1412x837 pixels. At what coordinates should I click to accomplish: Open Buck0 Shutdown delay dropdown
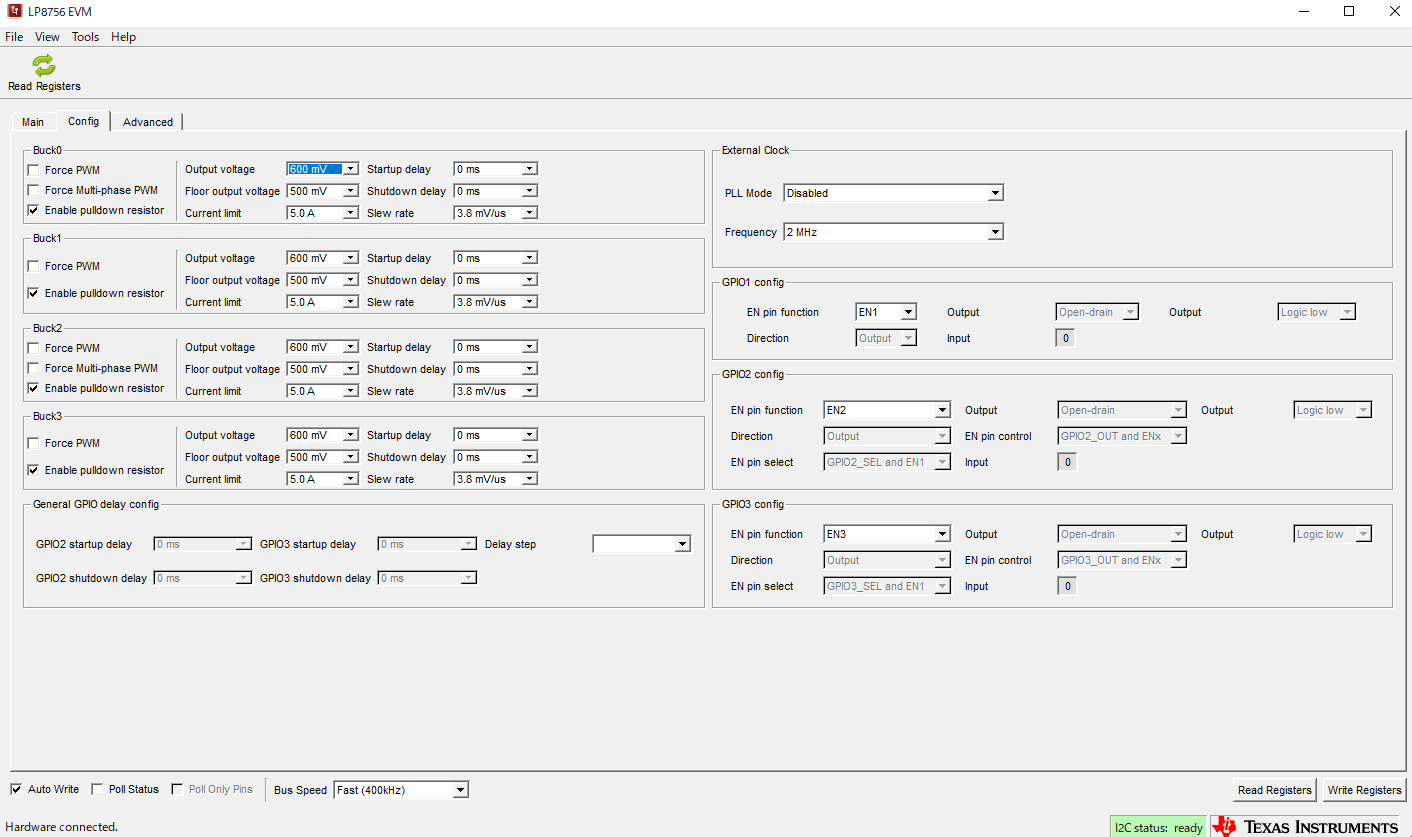pyautogui.click(x=496, y=191)
